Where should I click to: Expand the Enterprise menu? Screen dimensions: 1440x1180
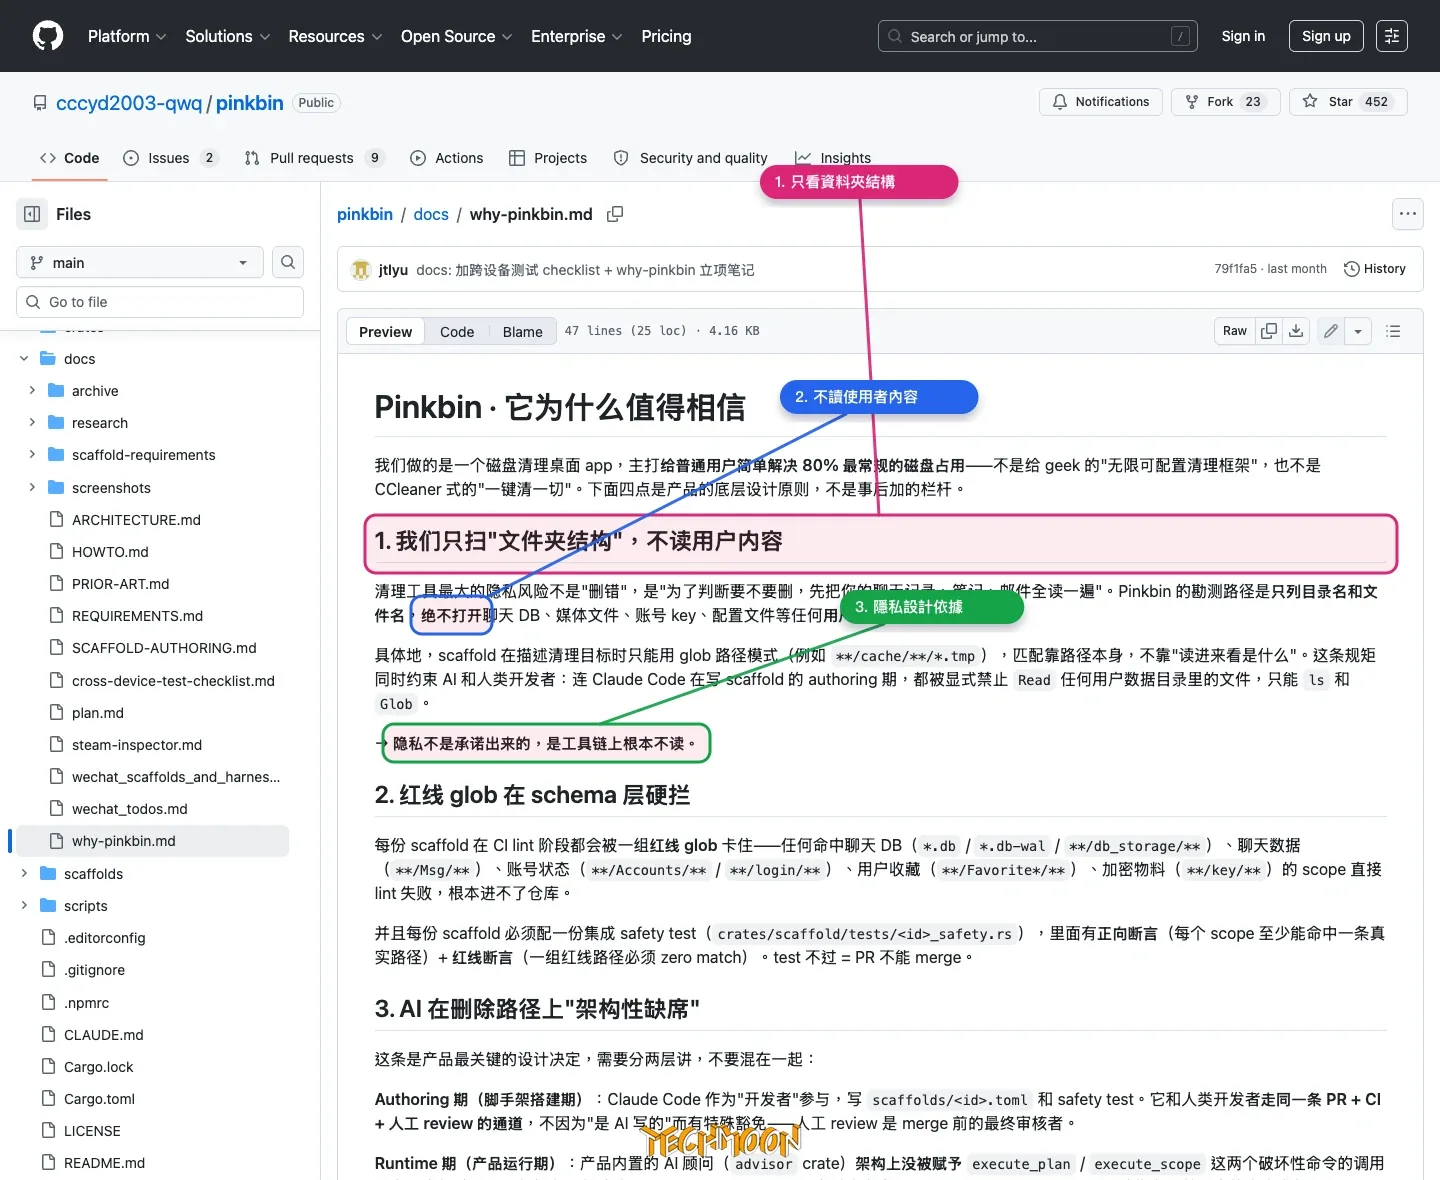[x=577, y=36]
